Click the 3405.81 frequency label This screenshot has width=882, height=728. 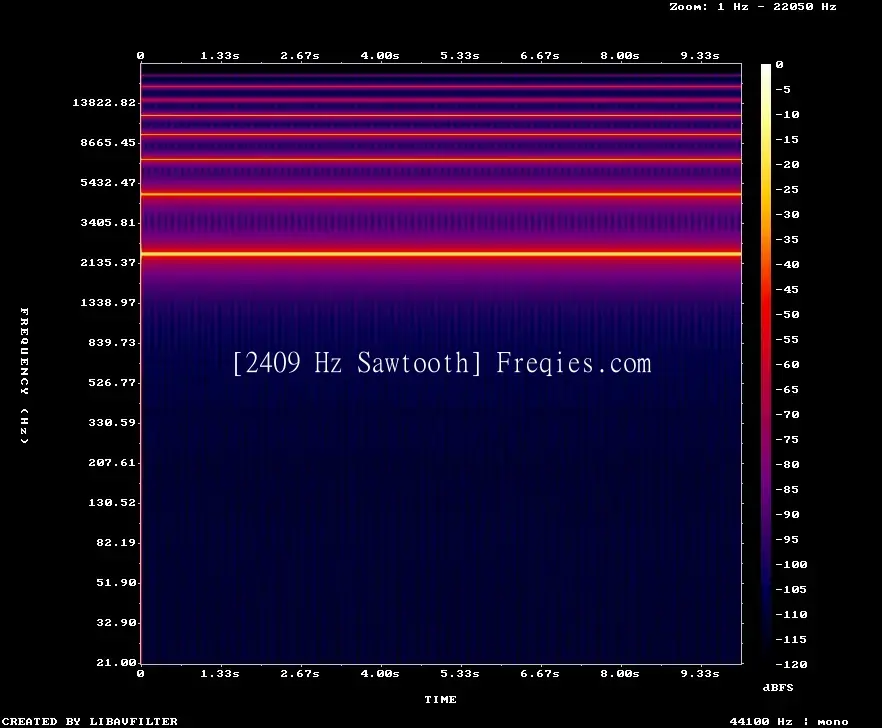(x=108, y=222)
